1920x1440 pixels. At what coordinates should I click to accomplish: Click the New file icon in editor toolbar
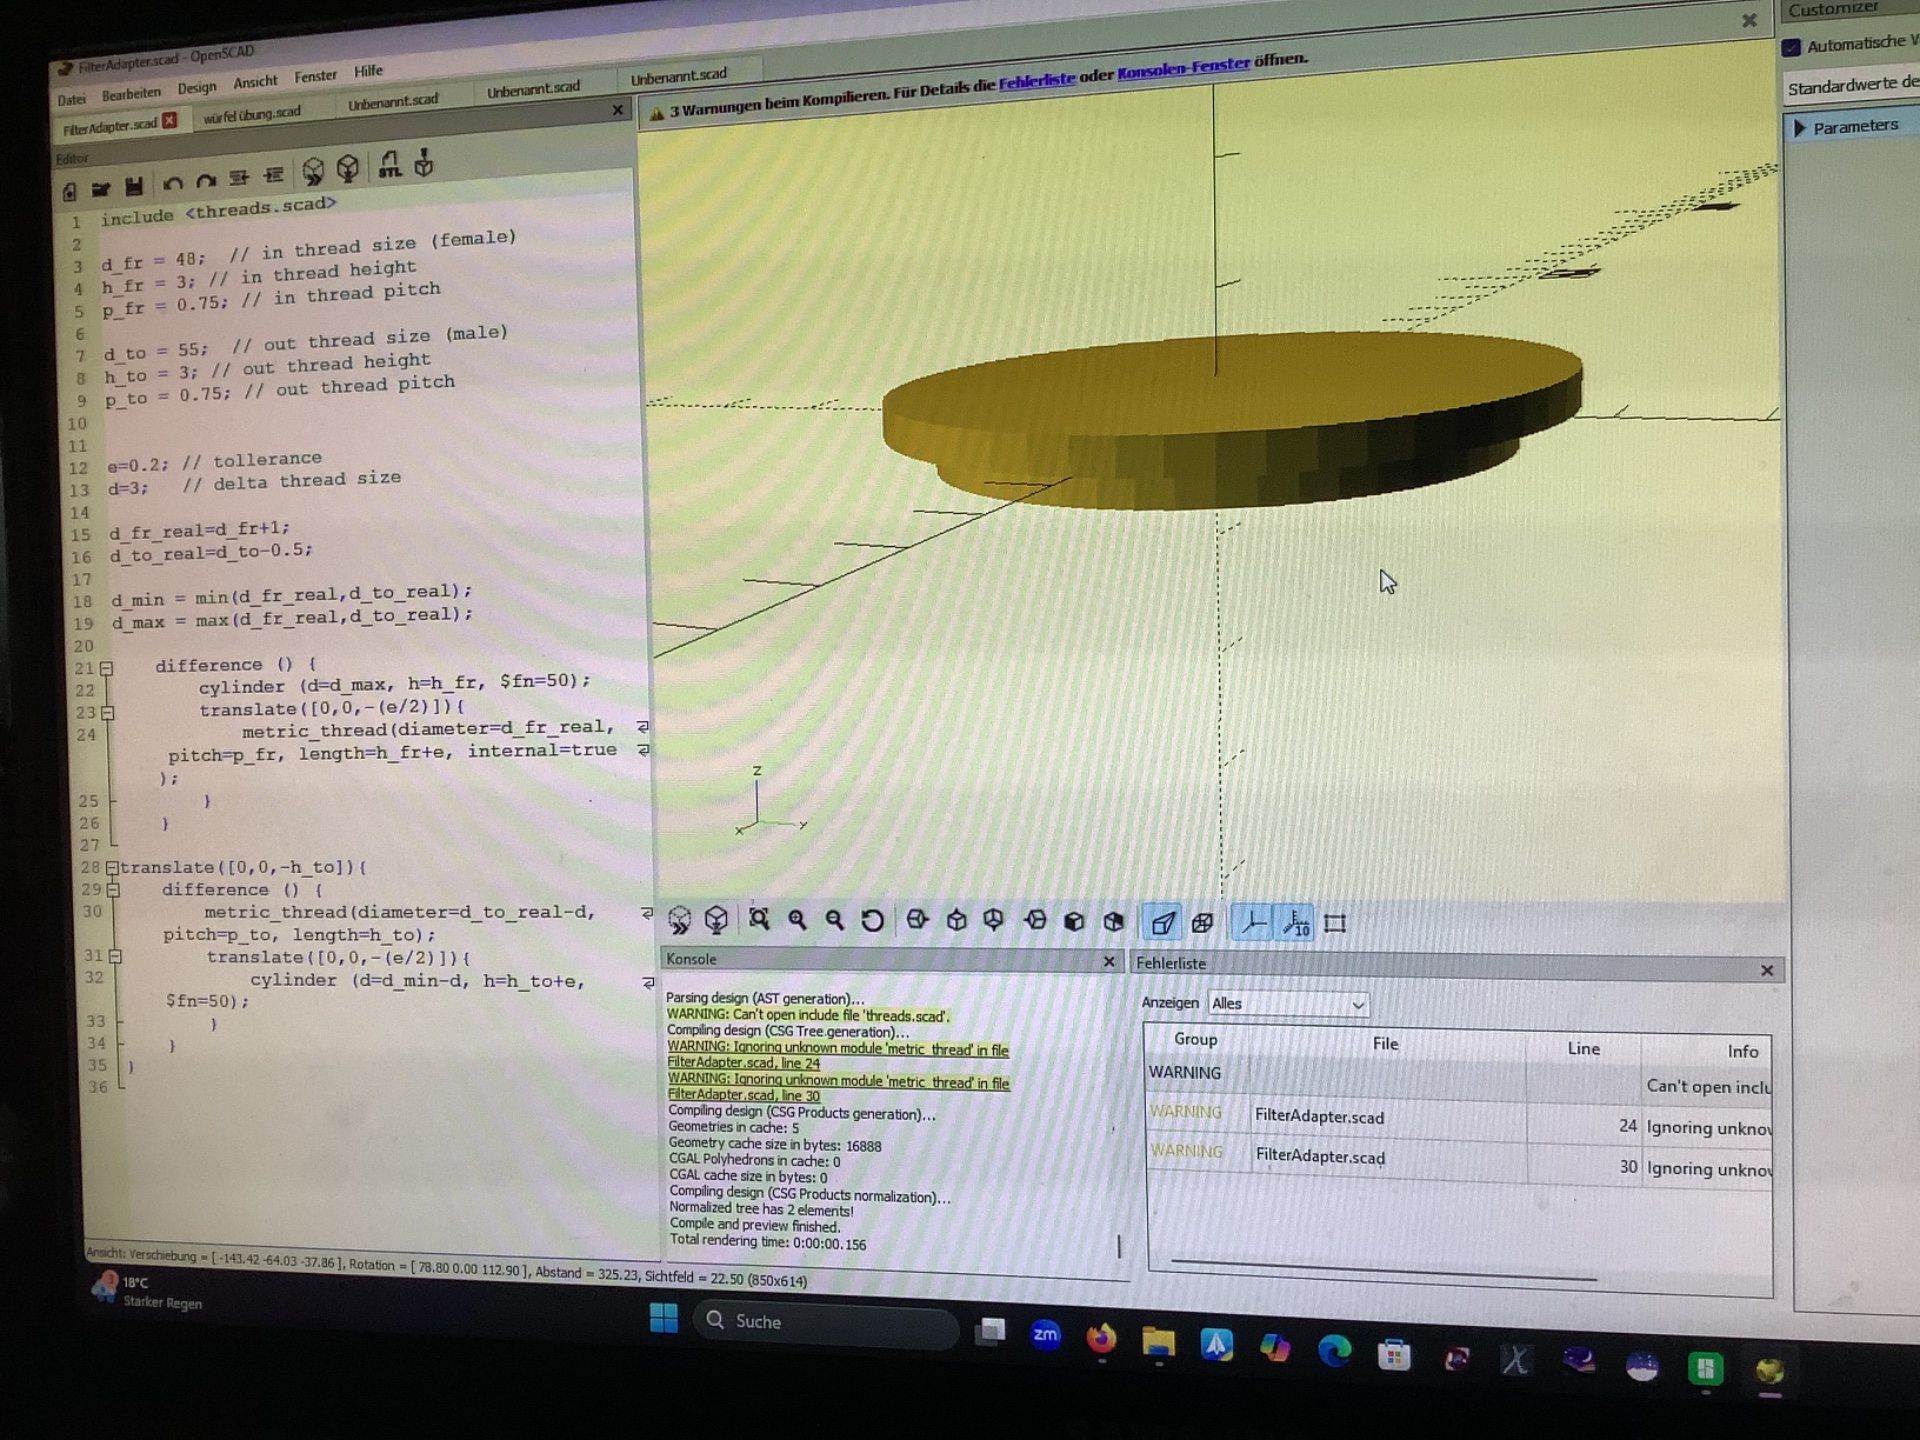69,190
